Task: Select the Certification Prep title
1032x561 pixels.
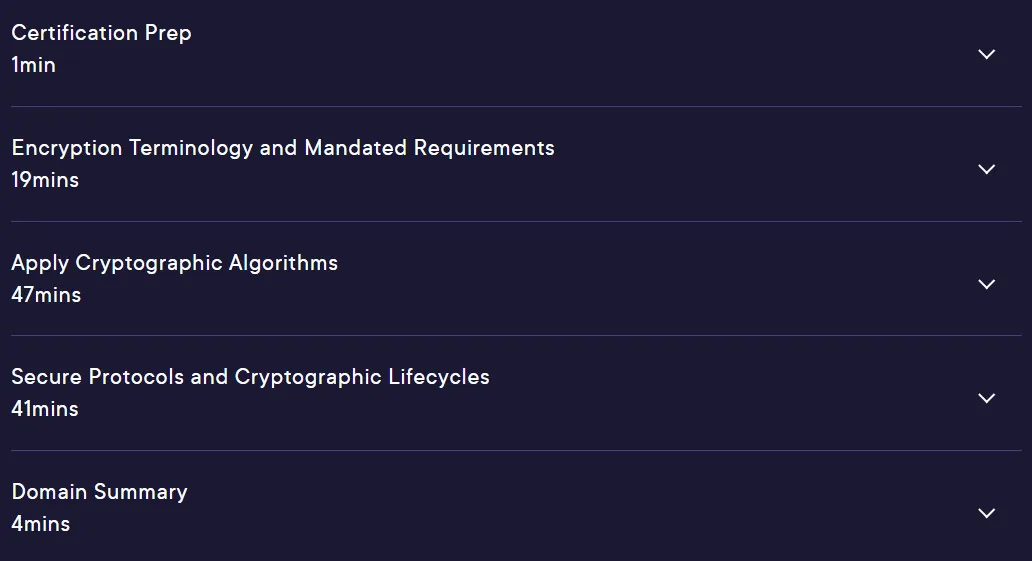Action: pyautogui.click(x=101, y=33)
